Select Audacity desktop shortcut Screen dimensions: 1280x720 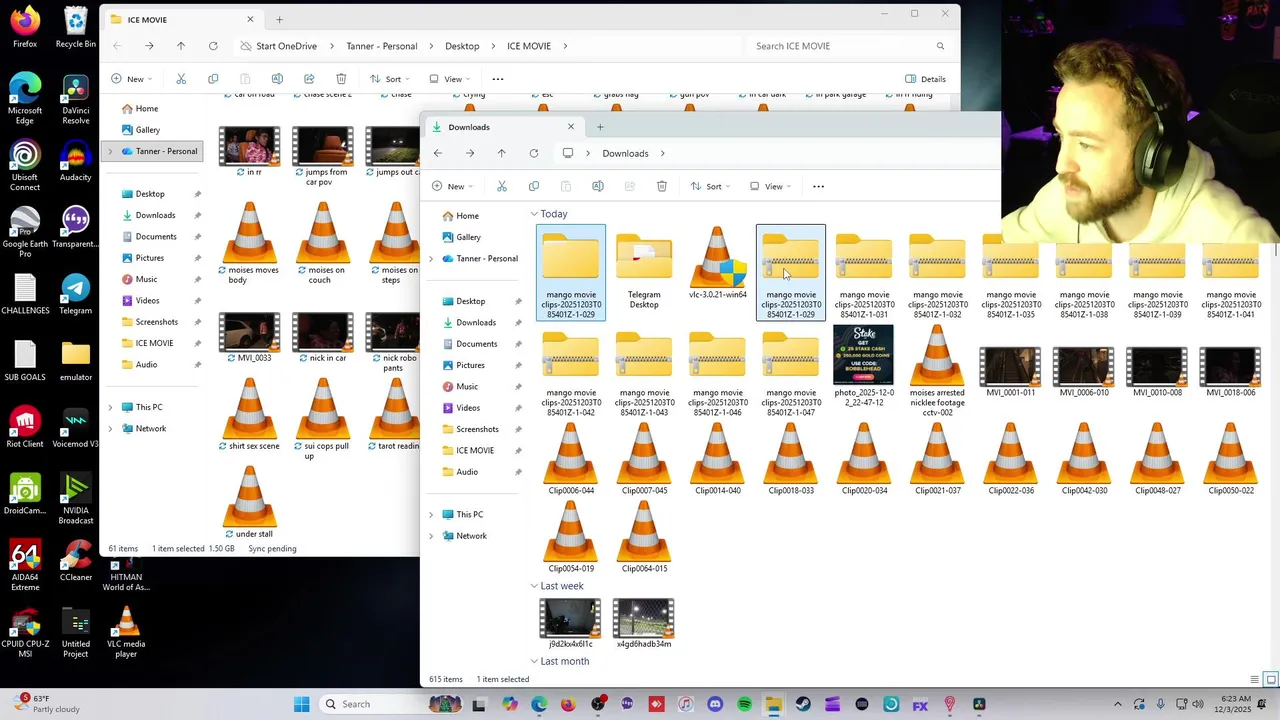[76, 162]
